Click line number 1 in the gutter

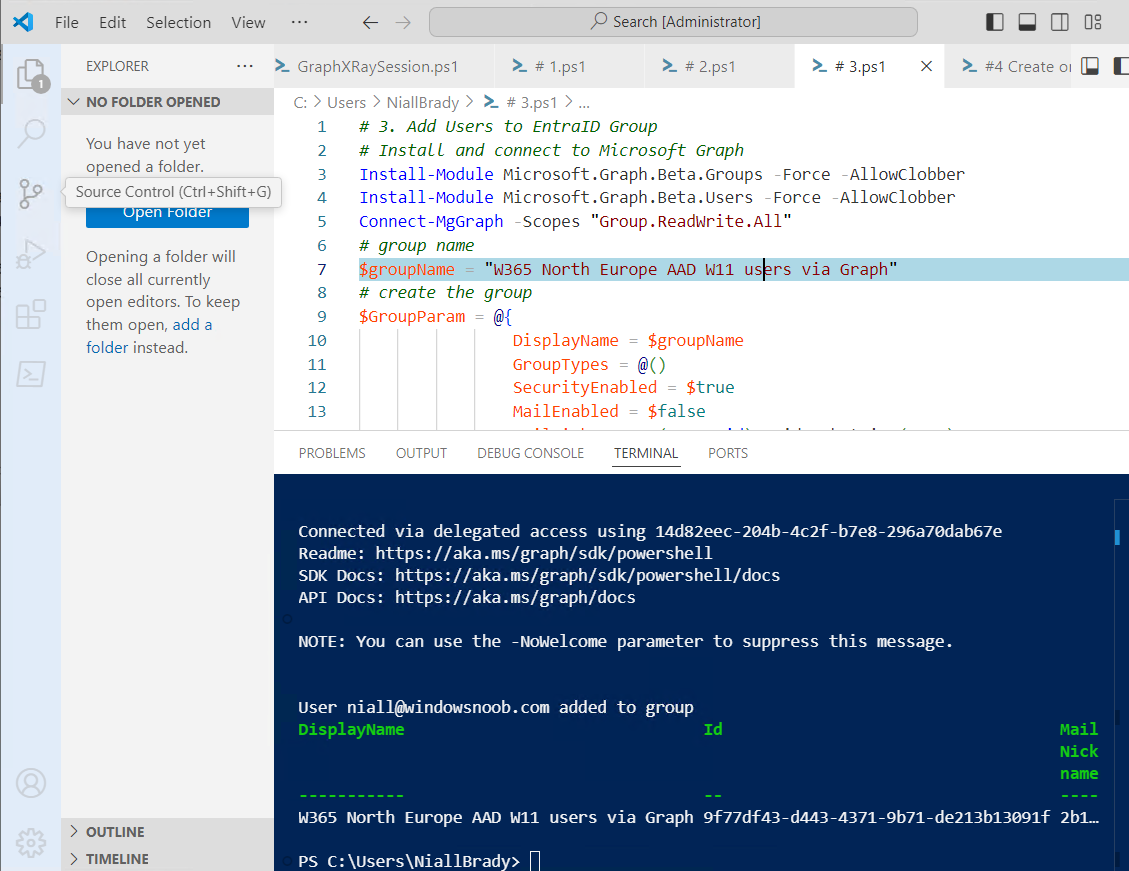pyautogui.click(x=322, y=127)
